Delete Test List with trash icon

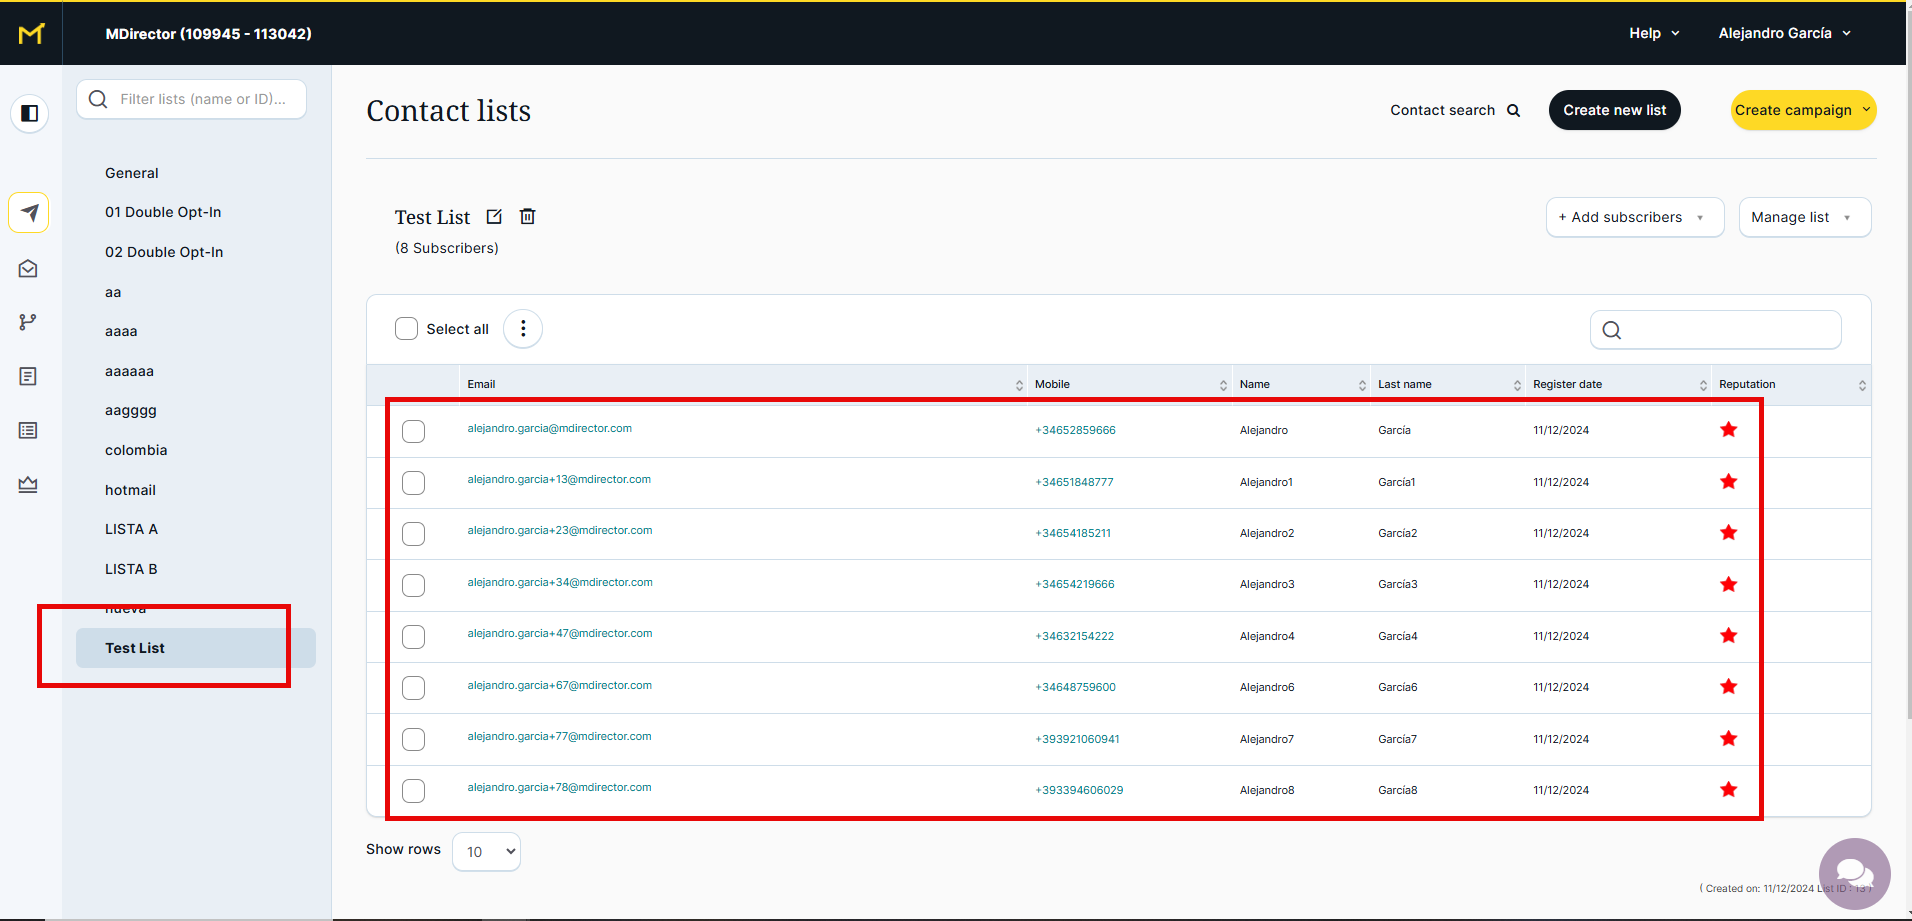pyautogui.click(x=528, y=217)
